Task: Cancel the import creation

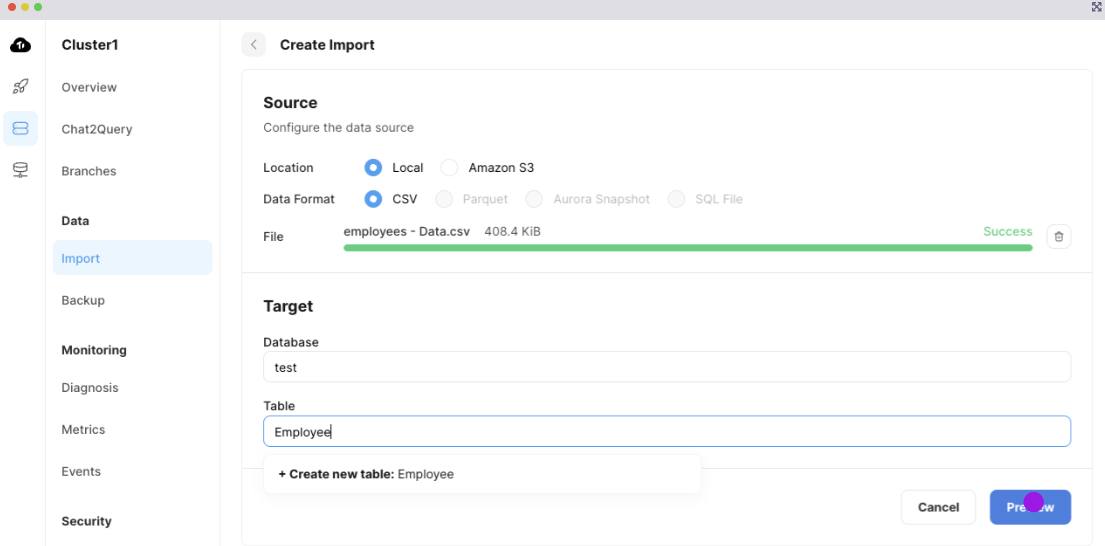Action: [938, 507]
